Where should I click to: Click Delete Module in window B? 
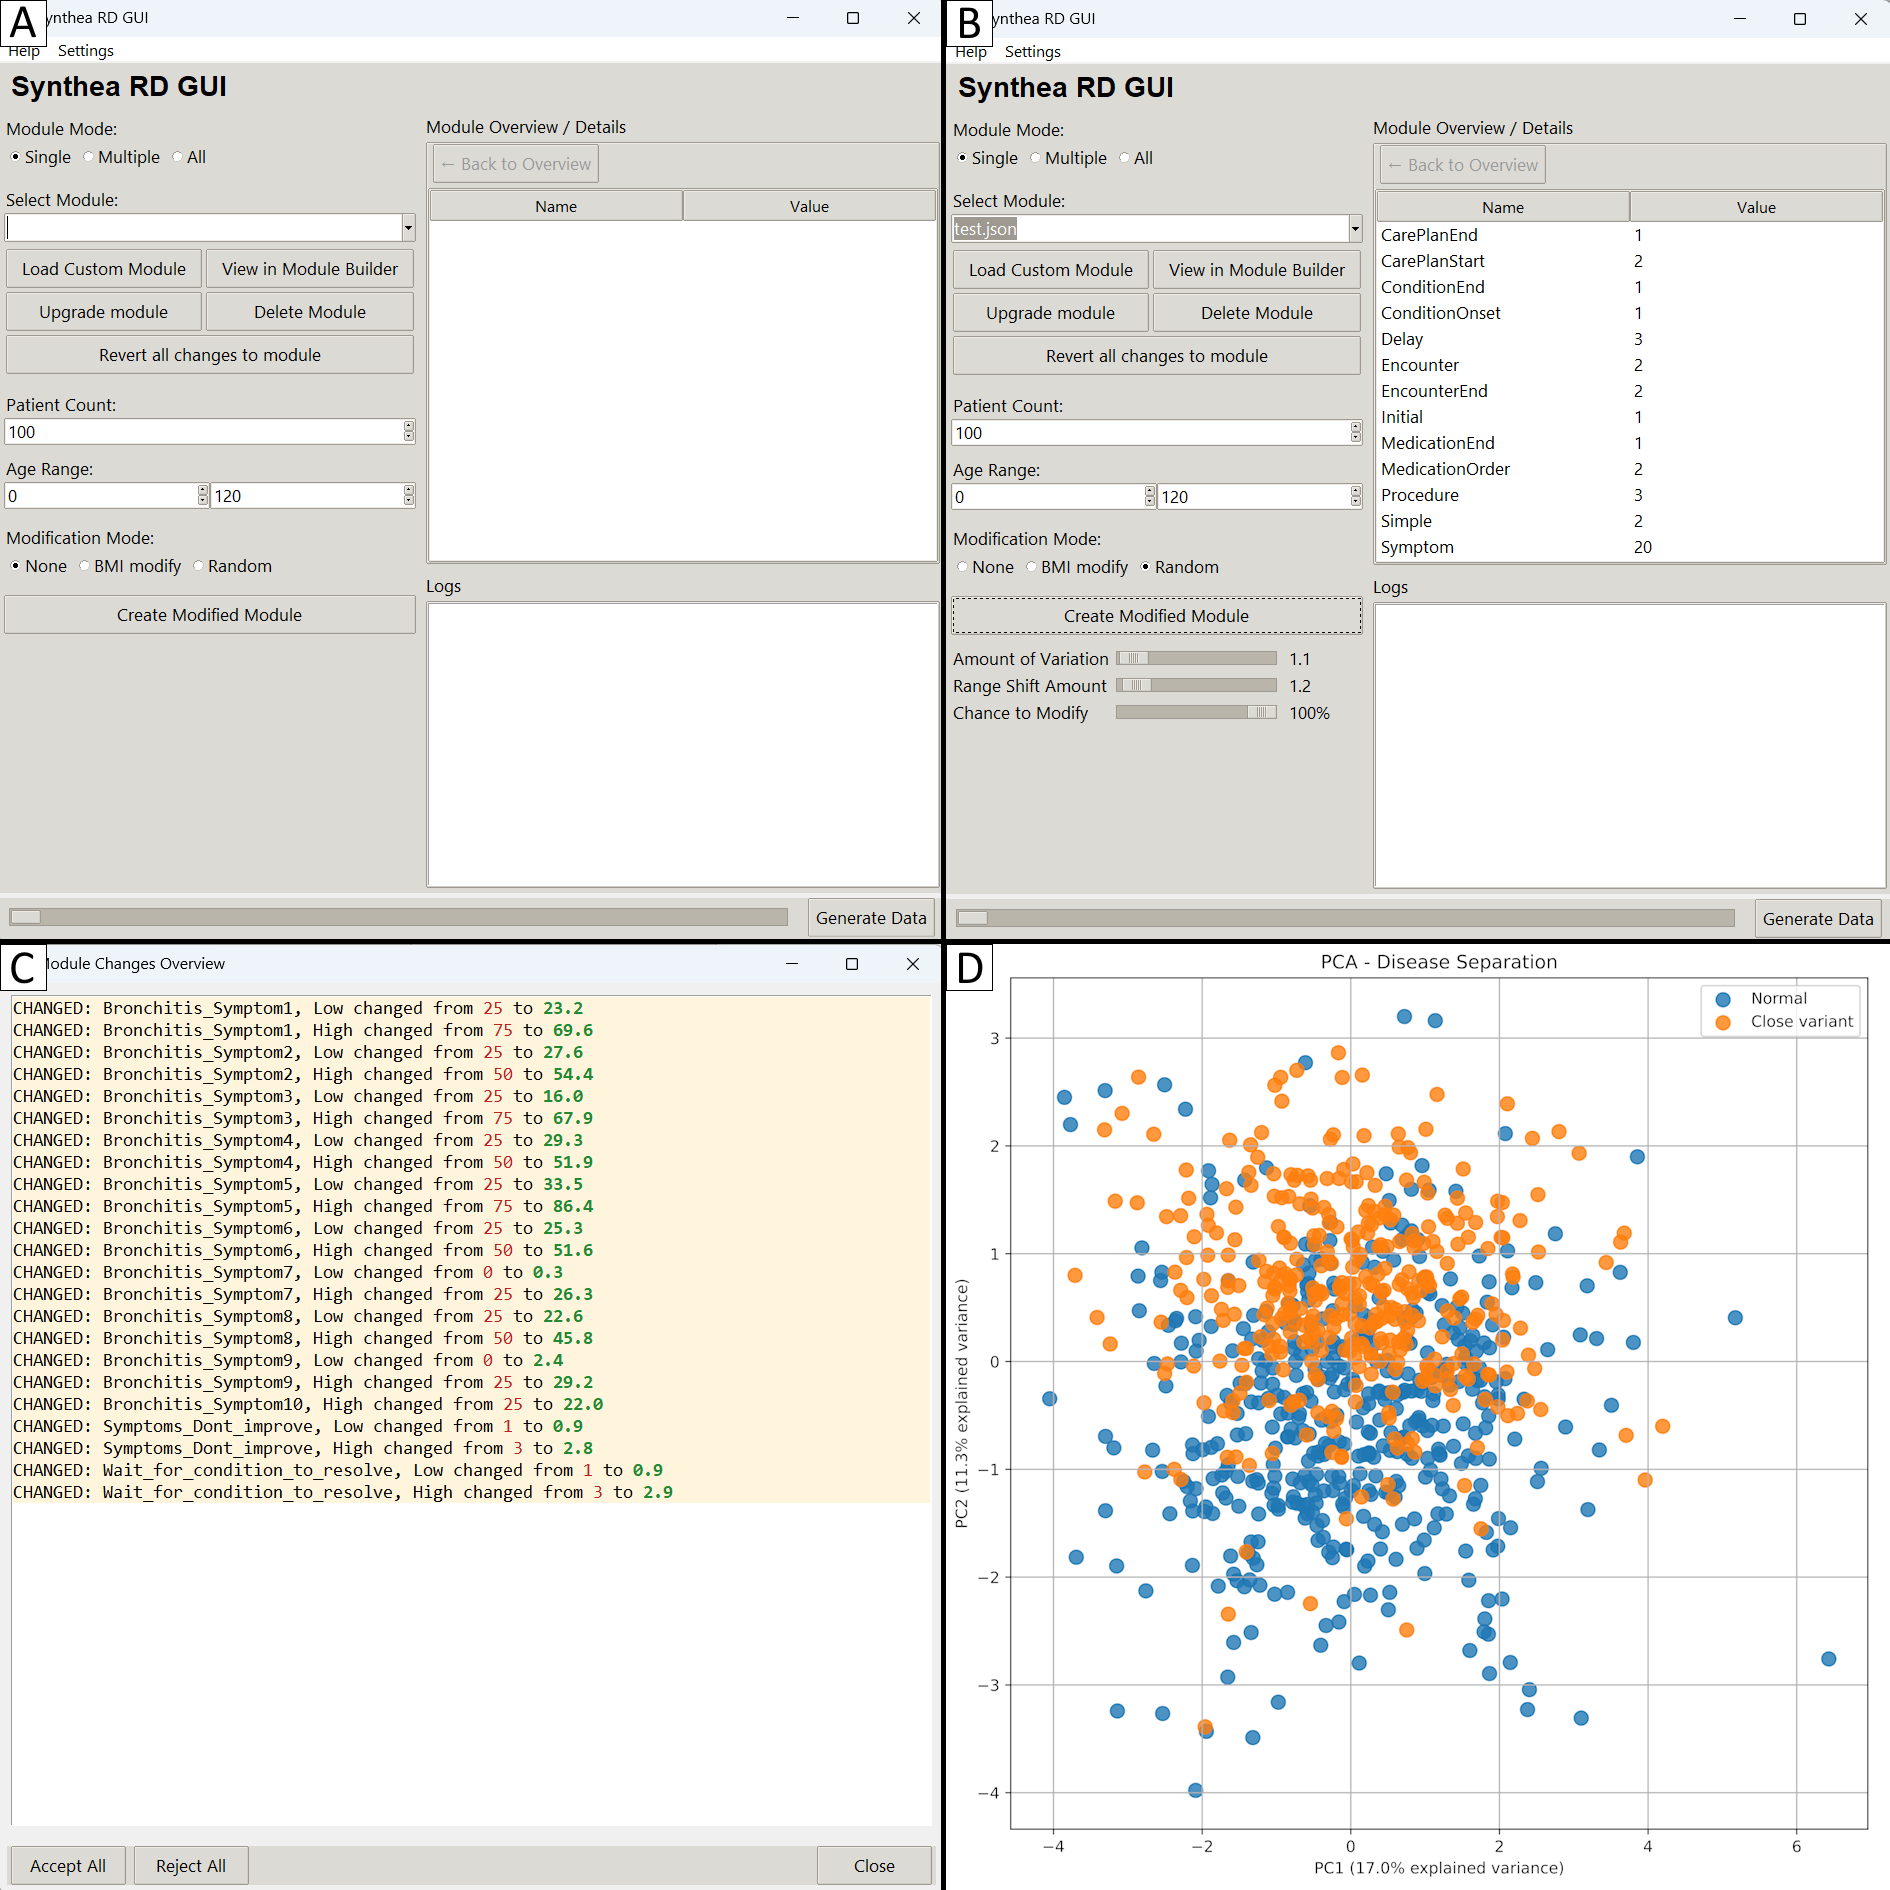1257,313
